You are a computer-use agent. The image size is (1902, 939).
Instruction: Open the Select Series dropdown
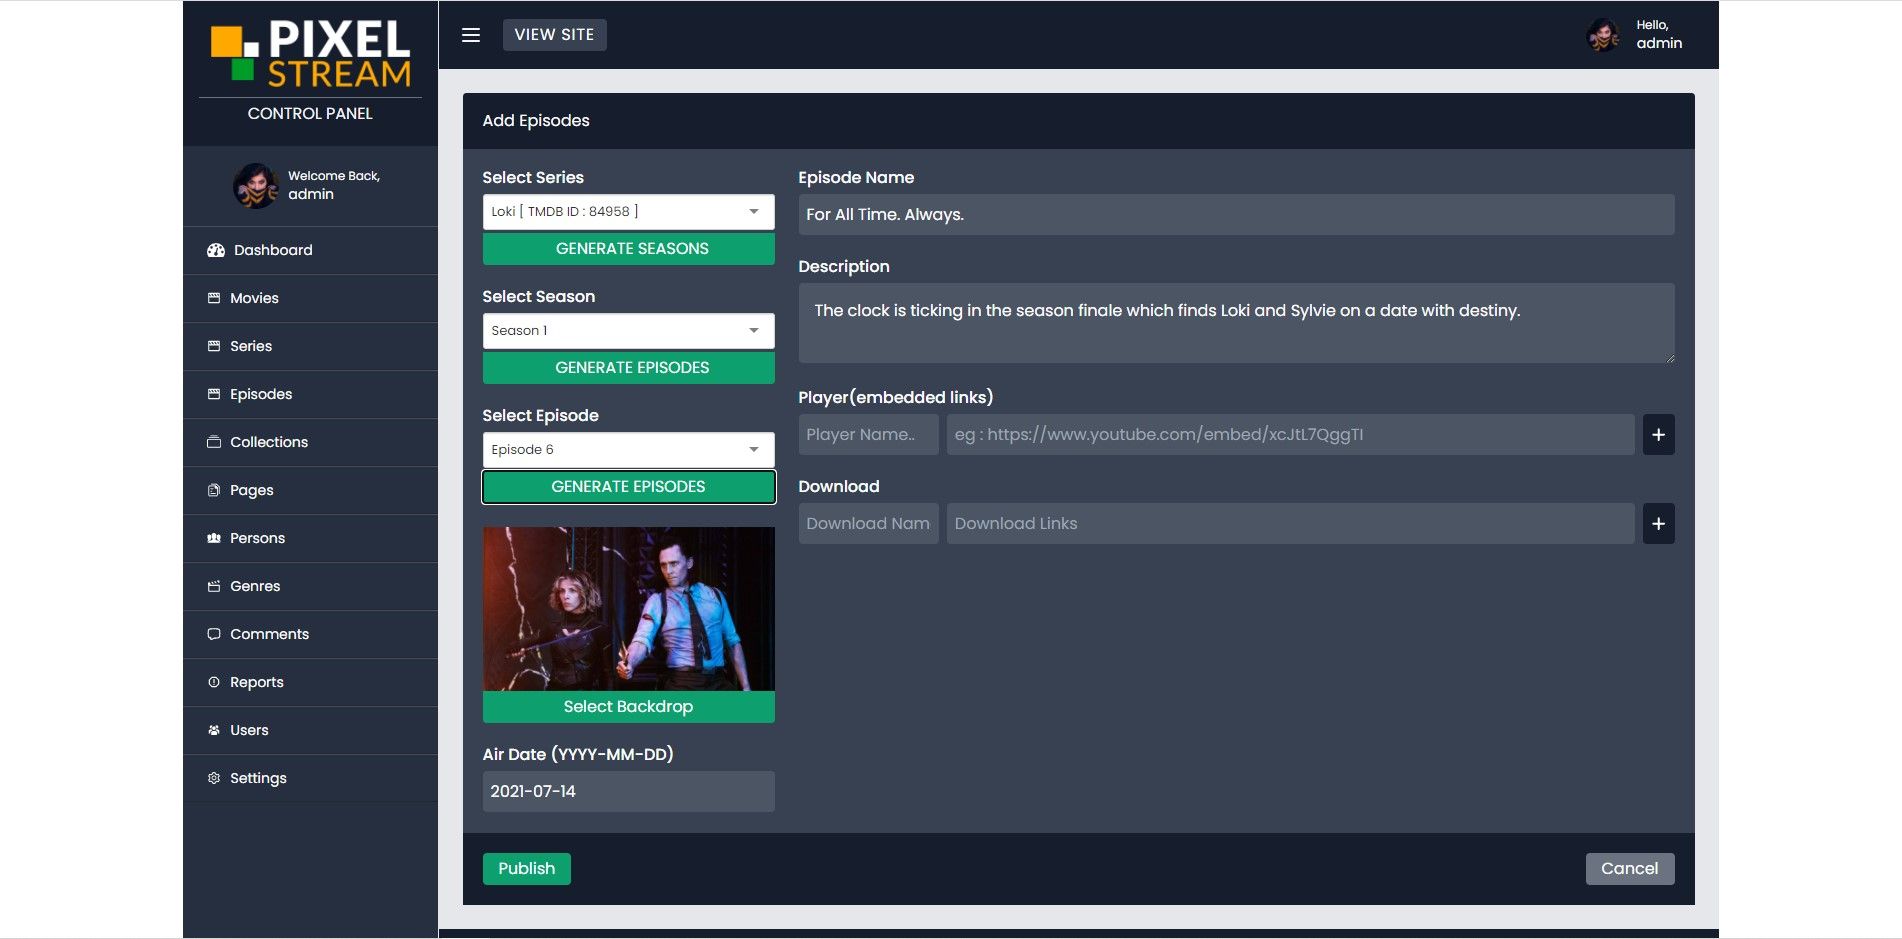click(628, 212)
